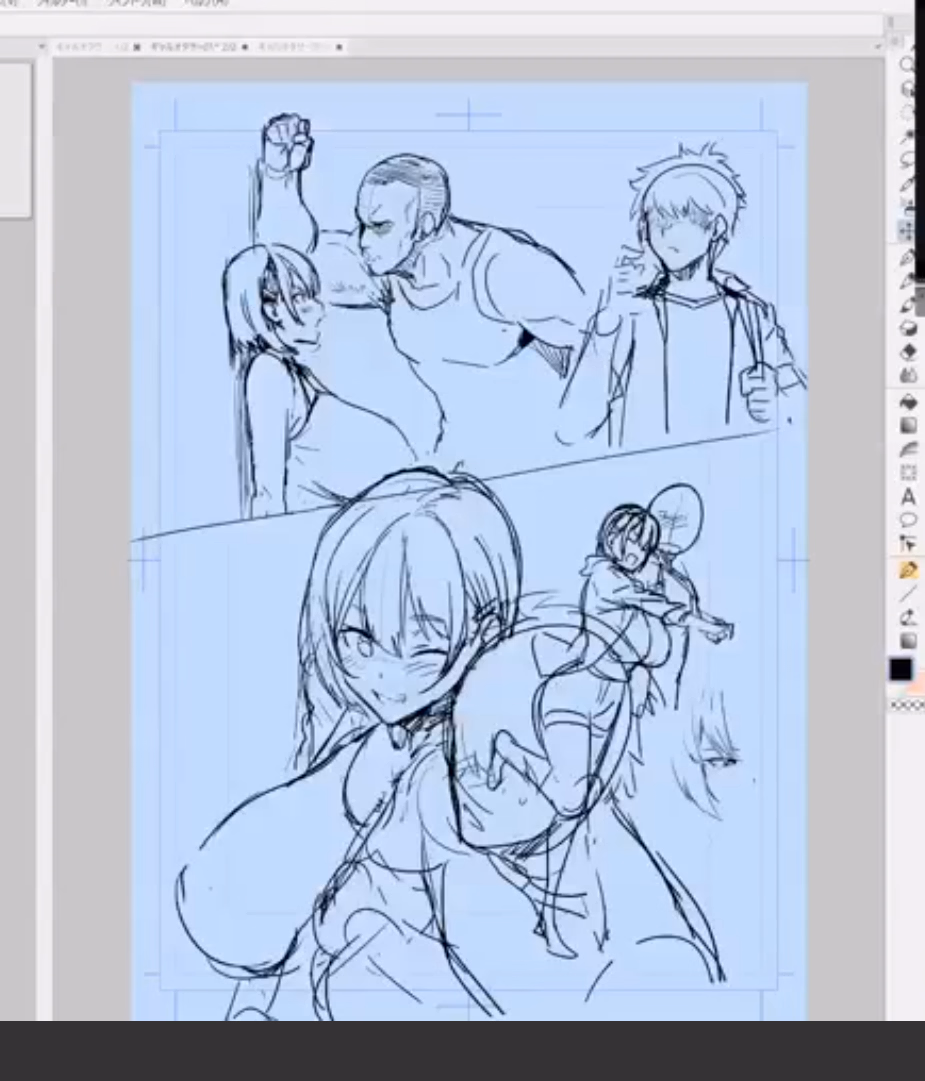This screenshot has width=925, height=1081.
Task: Select the Gradient tool below the bucket
Action: click(x=908, y=425)
